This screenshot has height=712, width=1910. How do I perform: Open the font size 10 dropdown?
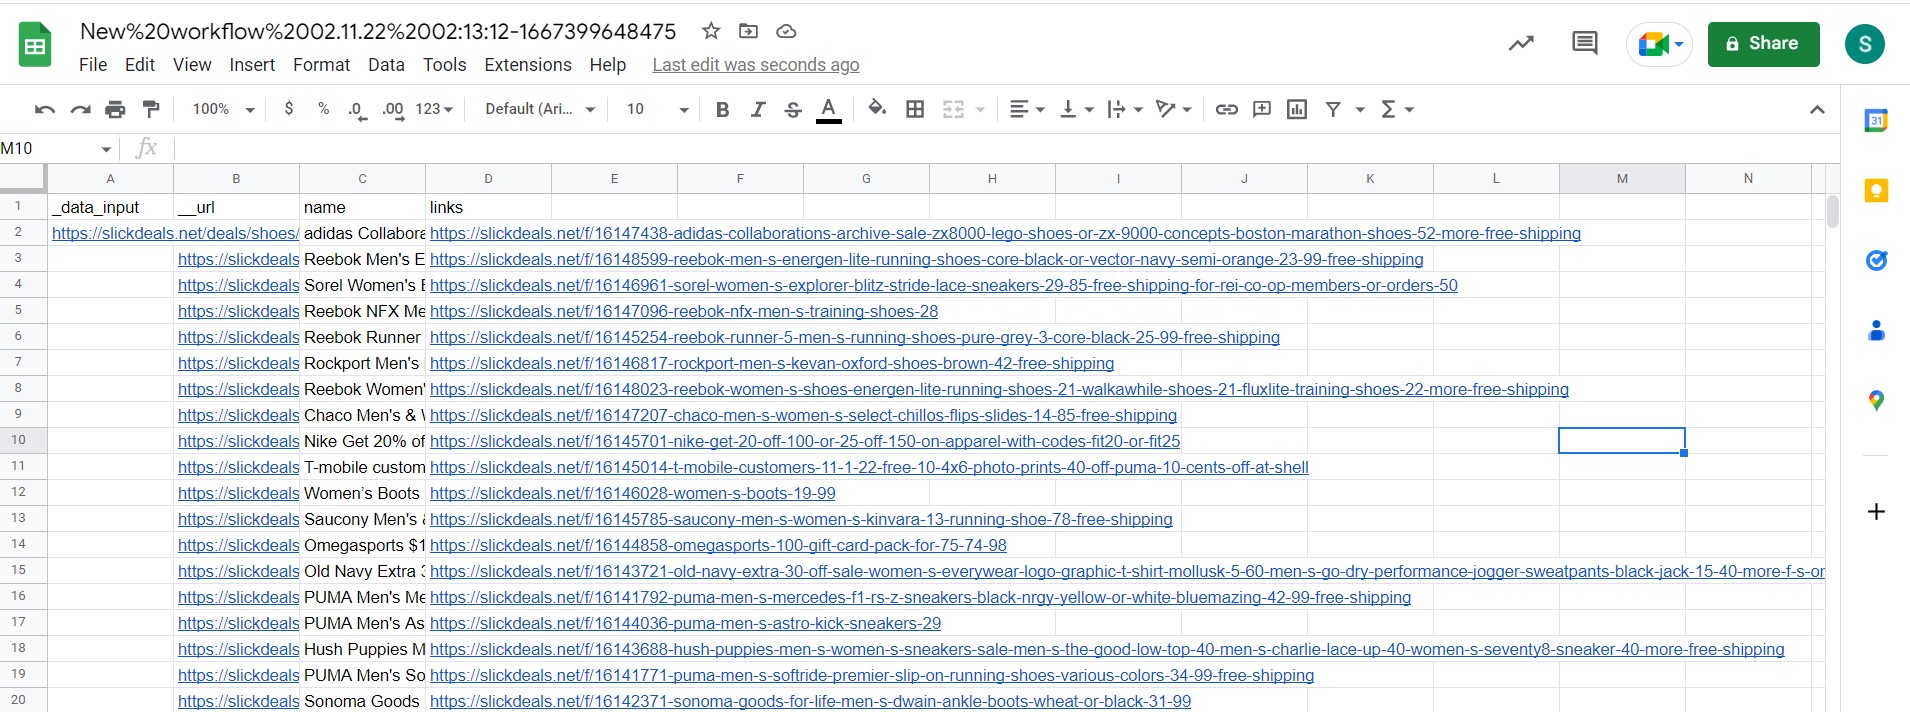[657, 109]
